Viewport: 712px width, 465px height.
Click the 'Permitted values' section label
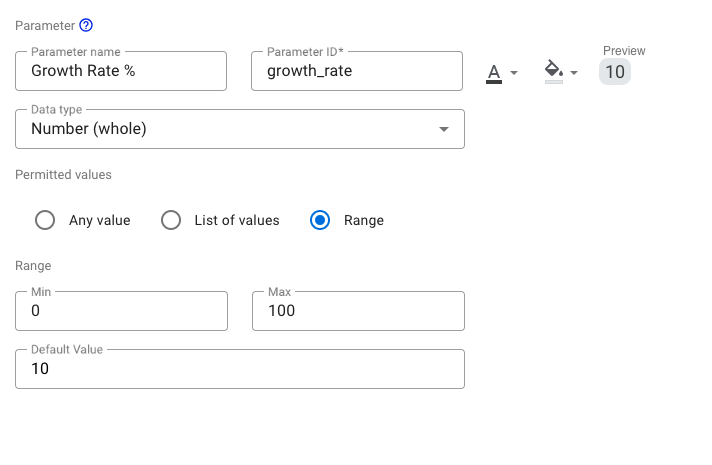coord(63,174)
